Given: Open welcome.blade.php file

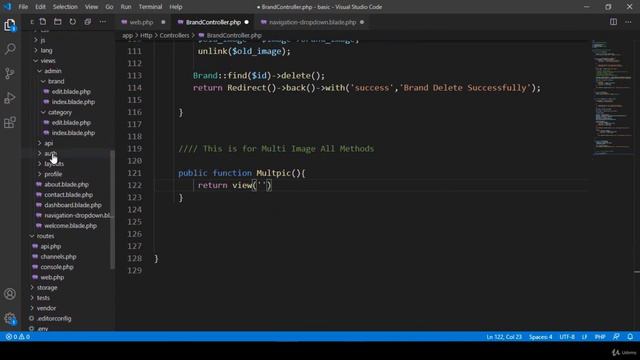Looking at the screenshot, I should [70, 226].
